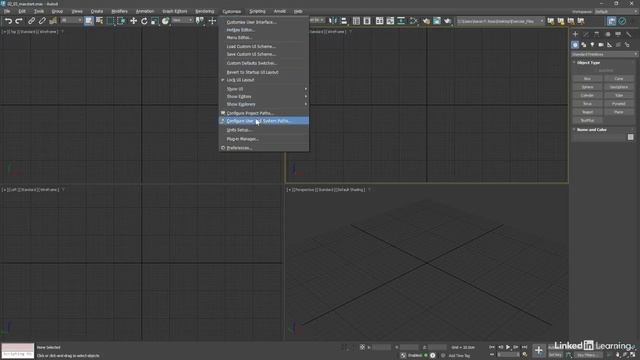Toggle the Lock UI Layout option

[x=264, y=80]
